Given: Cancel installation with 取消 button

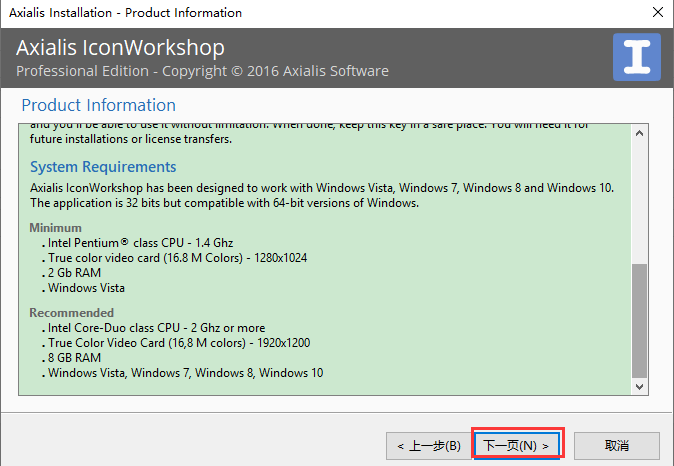Looking at the screenshot, I should pyautogui.click(x=617, y=446).
